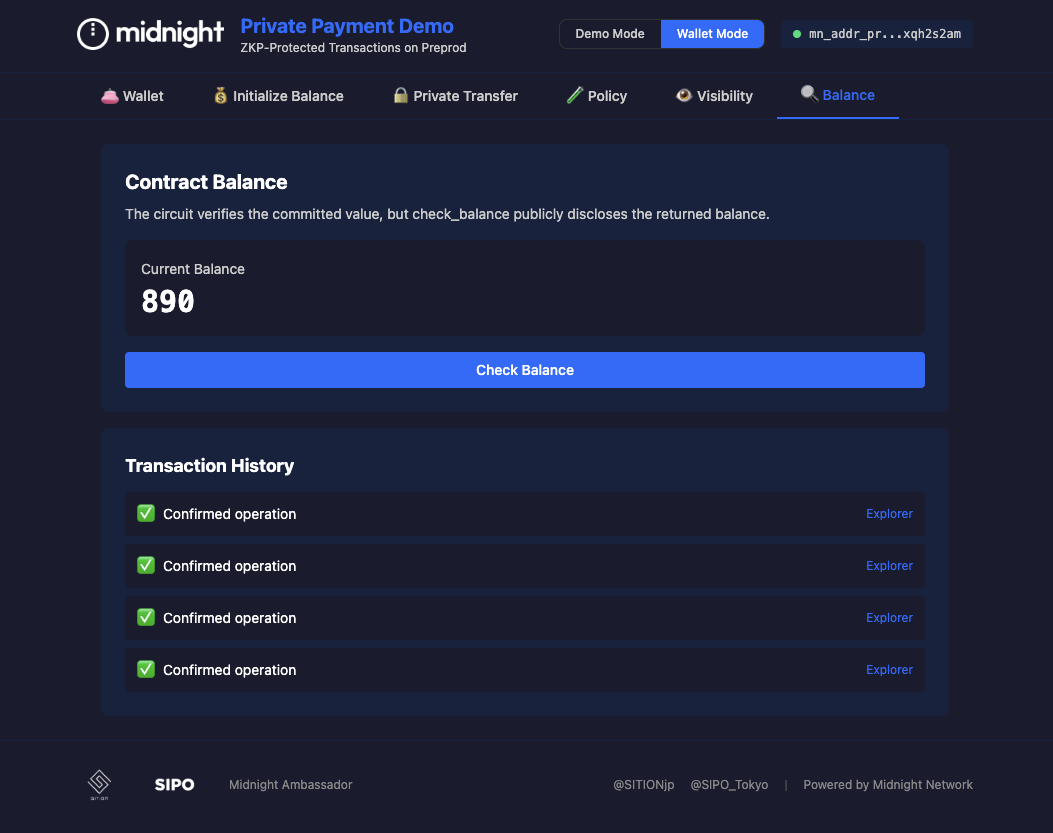Open Explorer link for second confirmed operation
1053x833 pixels.
pyautogui.click(x=889, y=566)
